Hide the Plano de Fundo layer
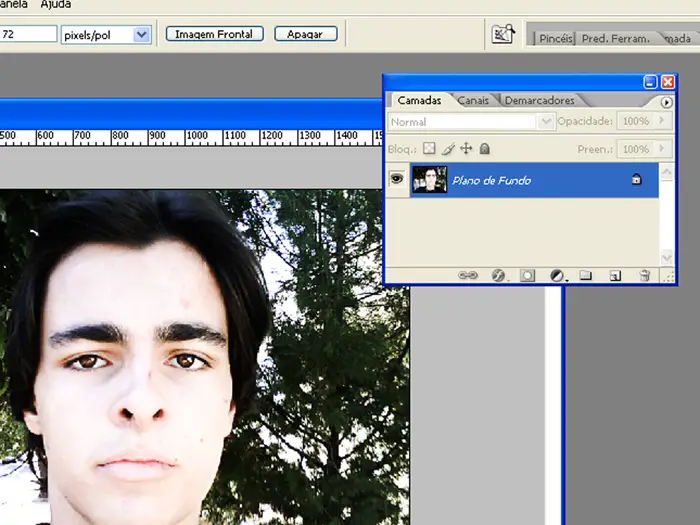Image resolution: width=700 pixels, height=525 pixels. pyautogui.click(x=397, y=180)
